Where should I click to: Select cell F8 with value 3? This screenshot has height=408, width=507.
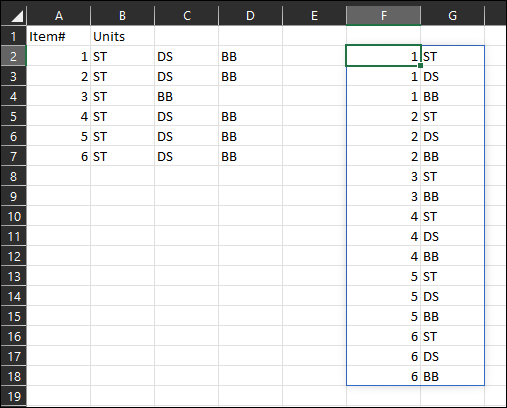click(x=383, y=176)
